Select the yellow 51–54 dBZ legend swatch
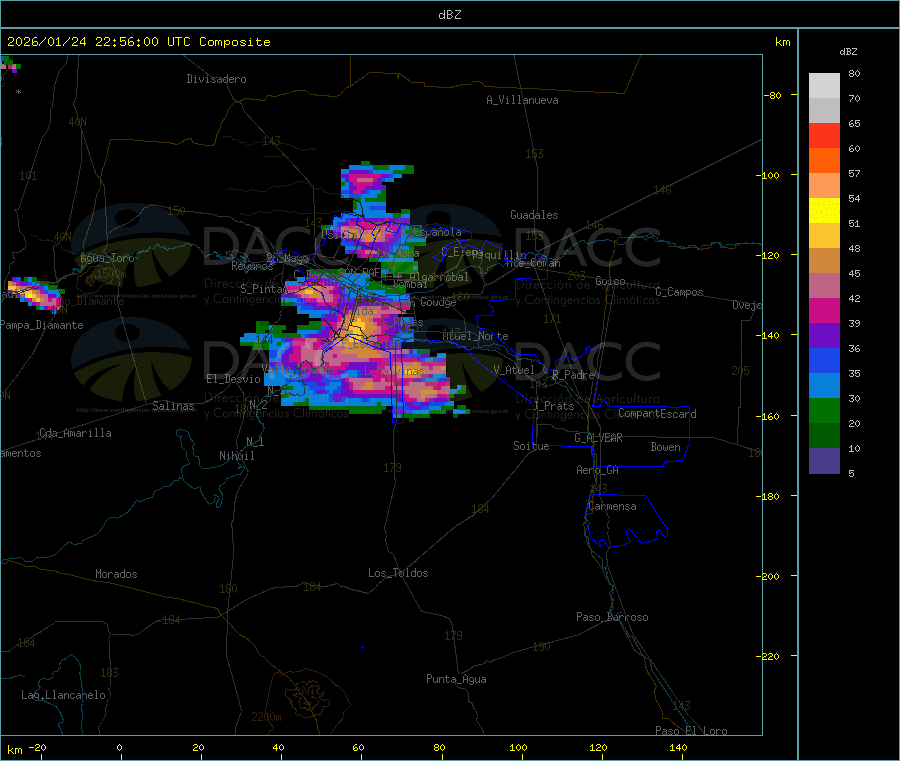This screenshot has height=761, width=900. tap(824, 211)
